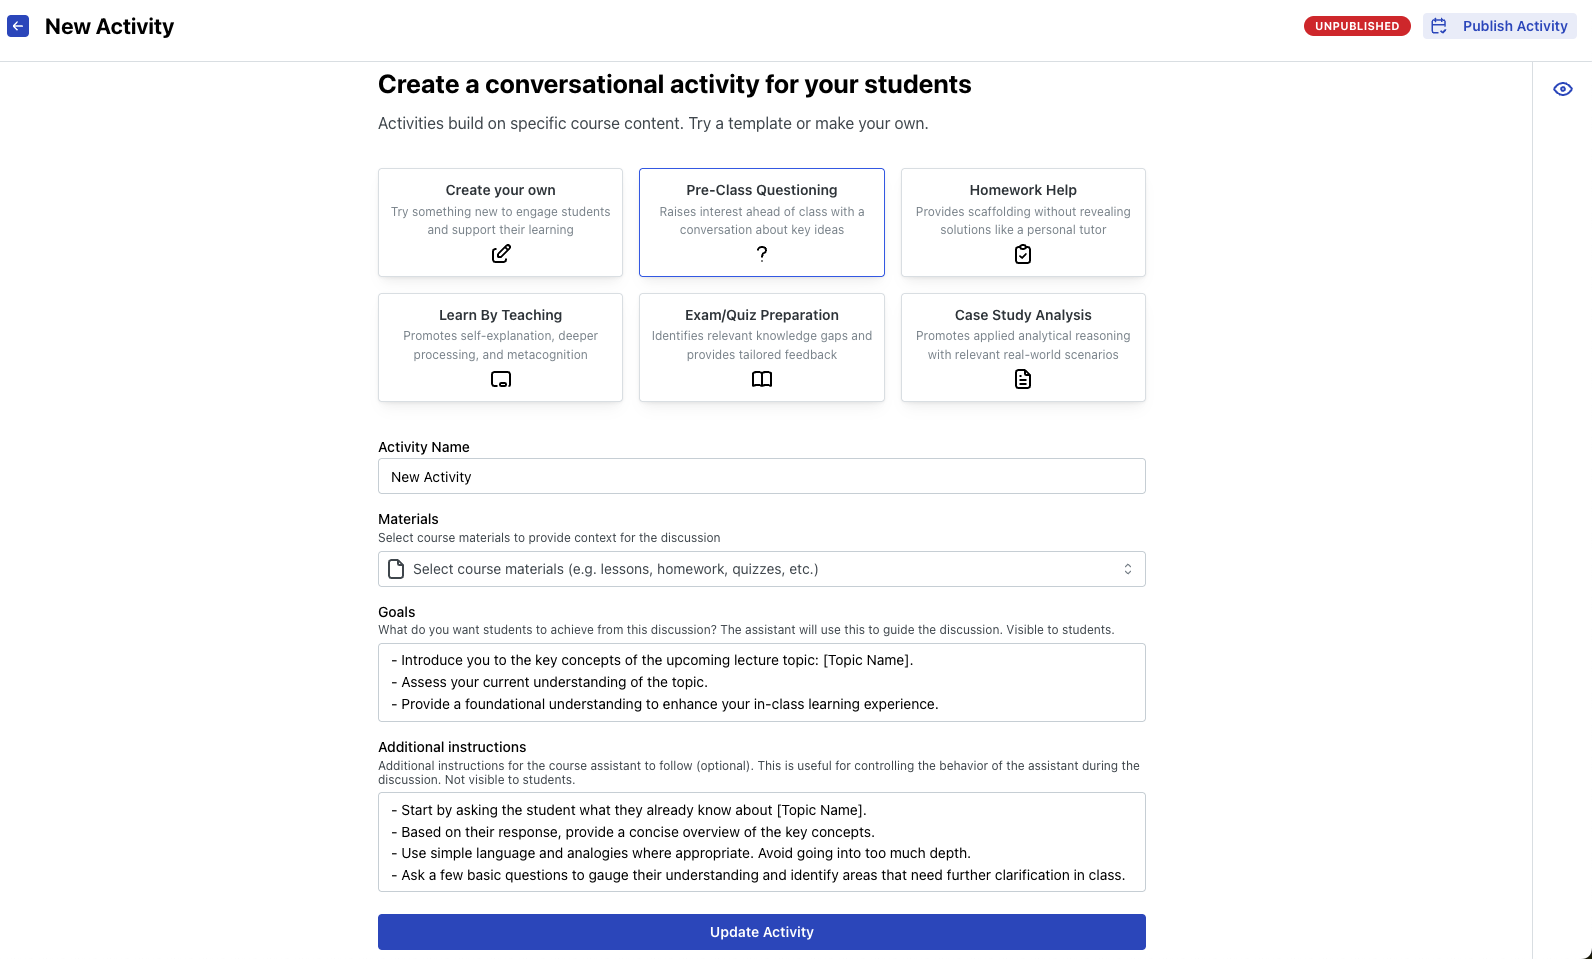The image size is (1592, 959).
Task: Click the Additional instructions text area
Action: coord(761,842)
